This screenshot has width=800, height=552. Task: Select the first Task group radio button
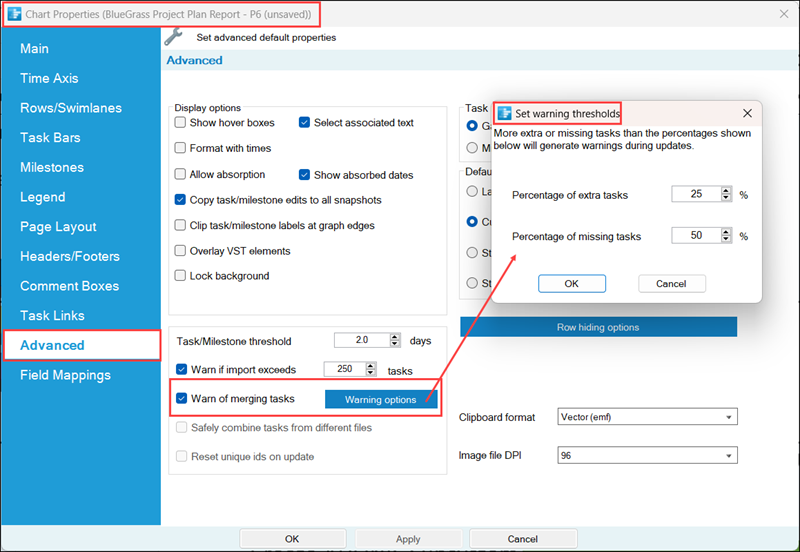[472, 126]
